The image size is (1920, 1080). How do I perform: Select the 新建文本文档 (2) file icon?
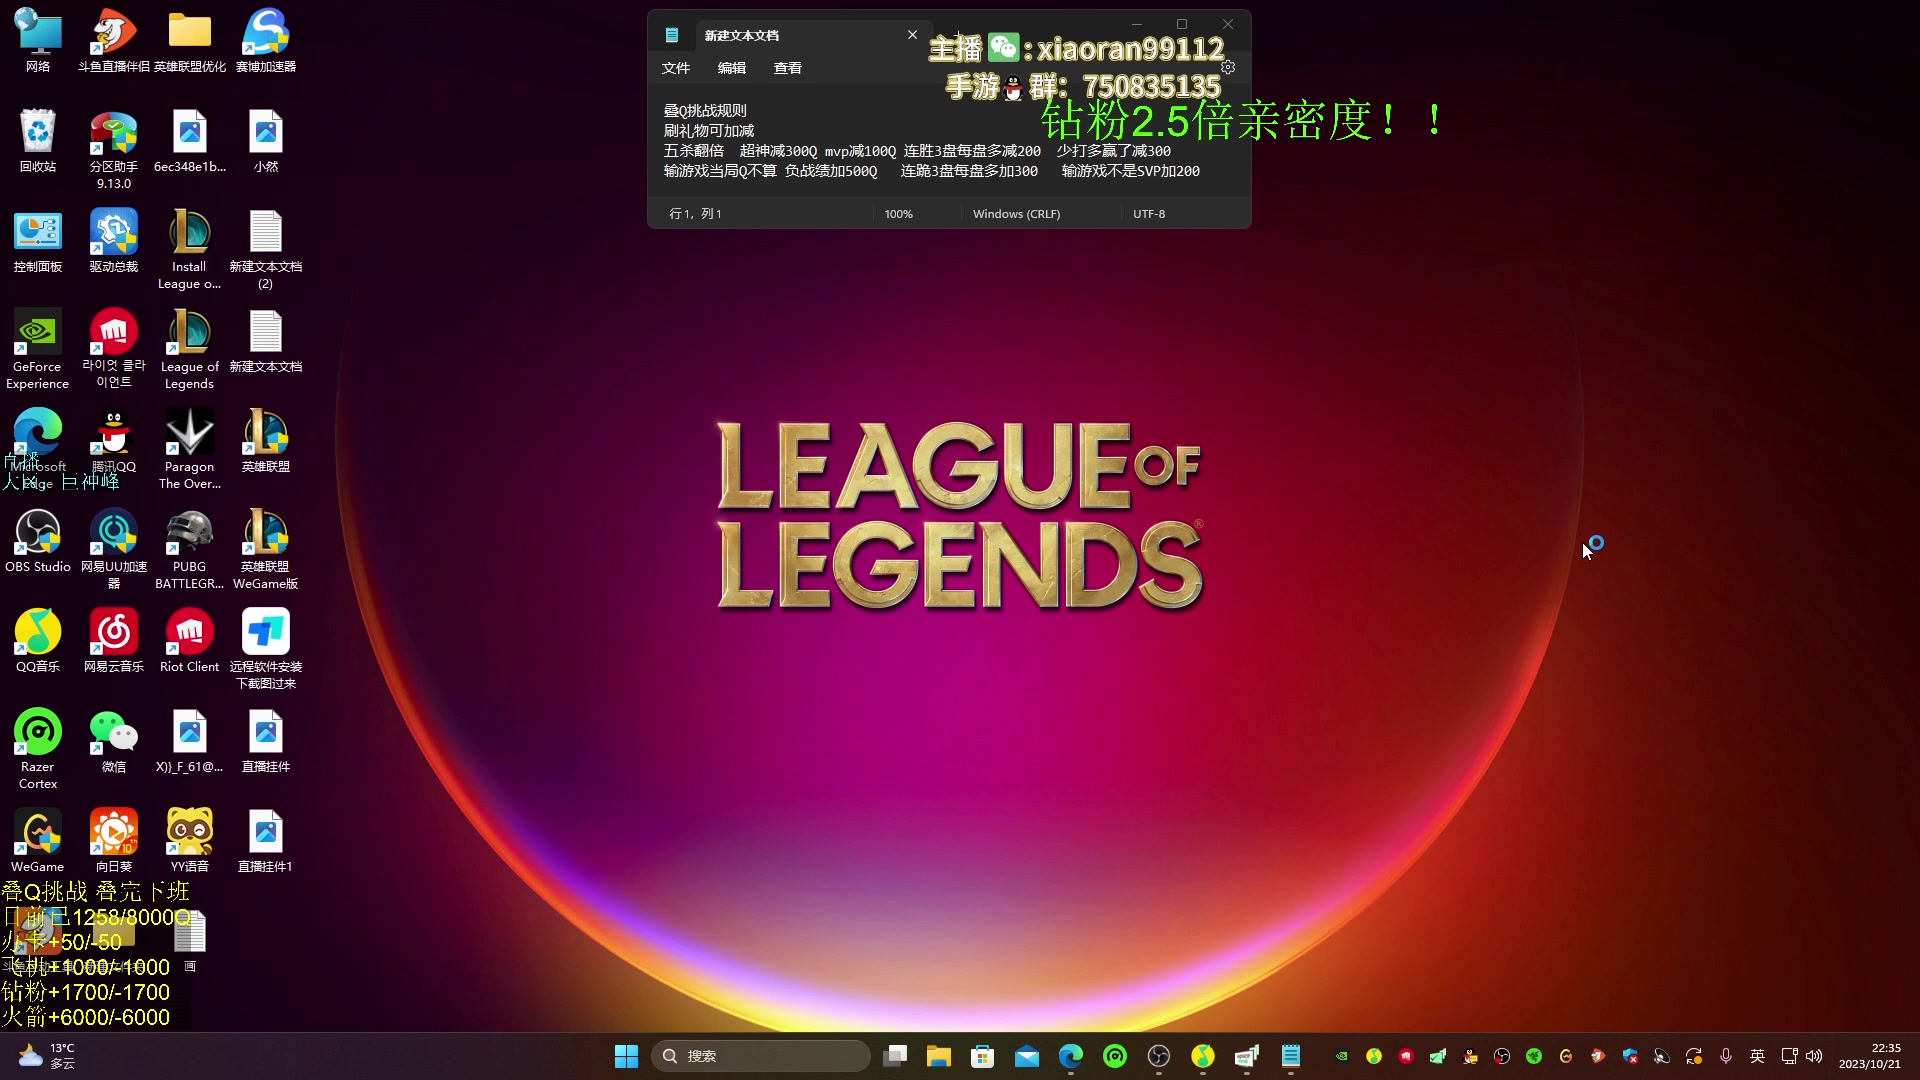coord(266,249)
